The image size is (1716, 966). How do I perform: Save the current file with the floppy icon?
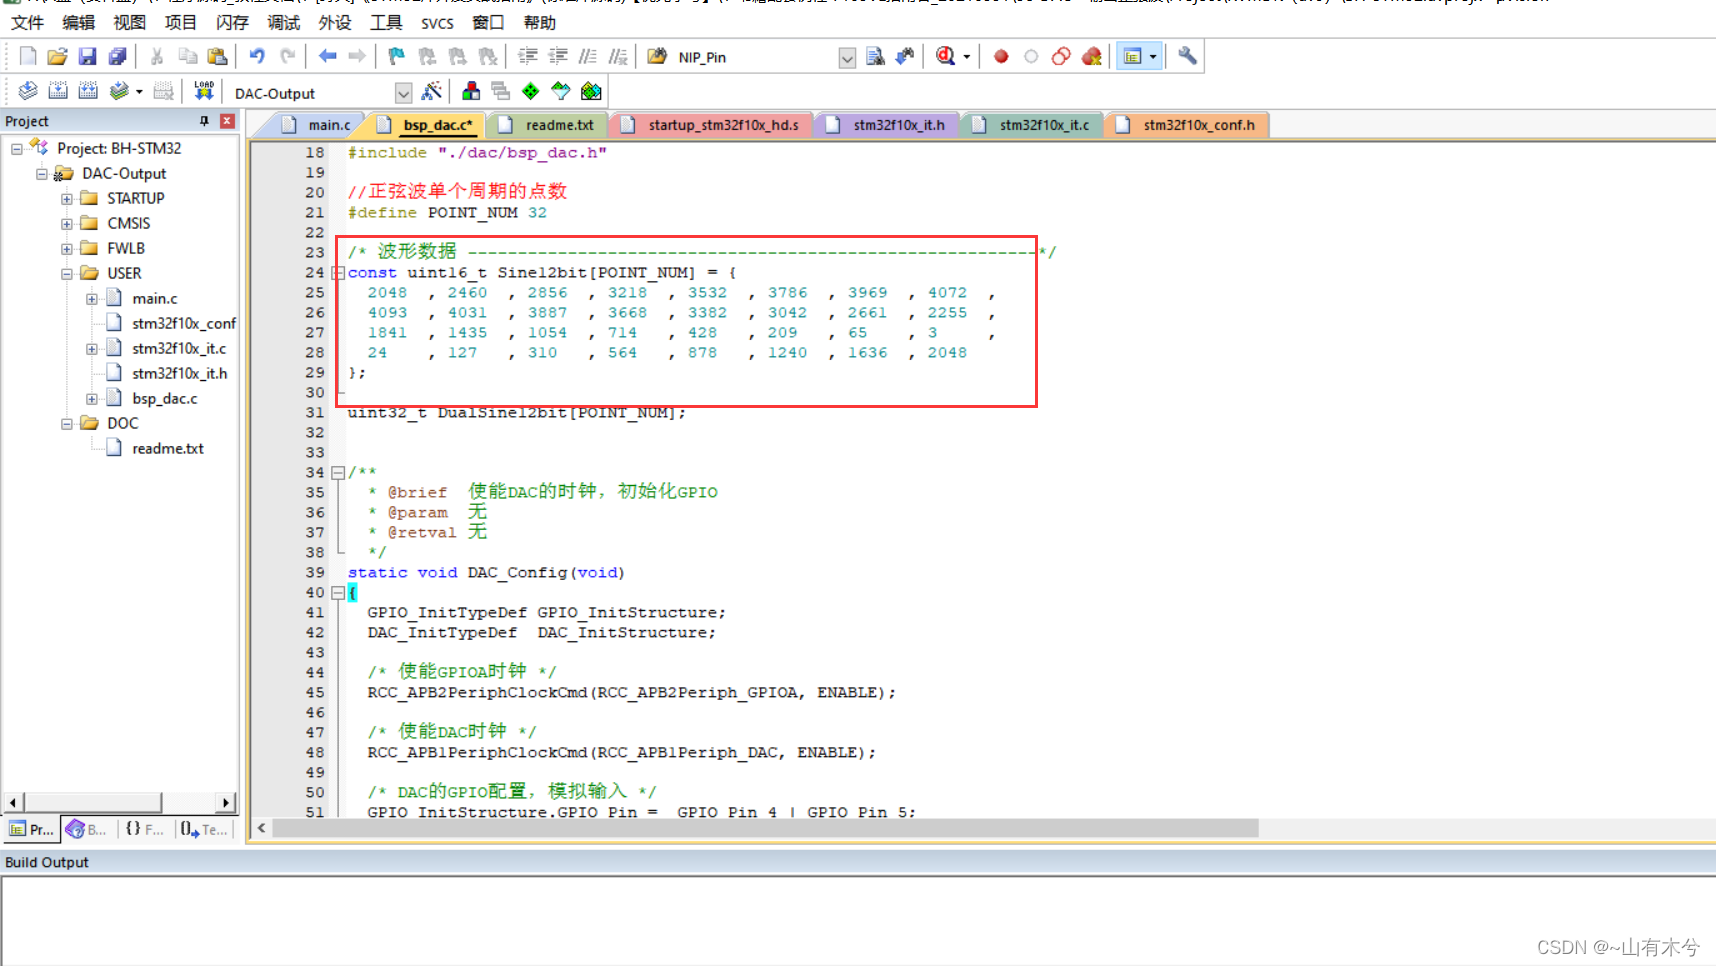(x=87, y=57)
